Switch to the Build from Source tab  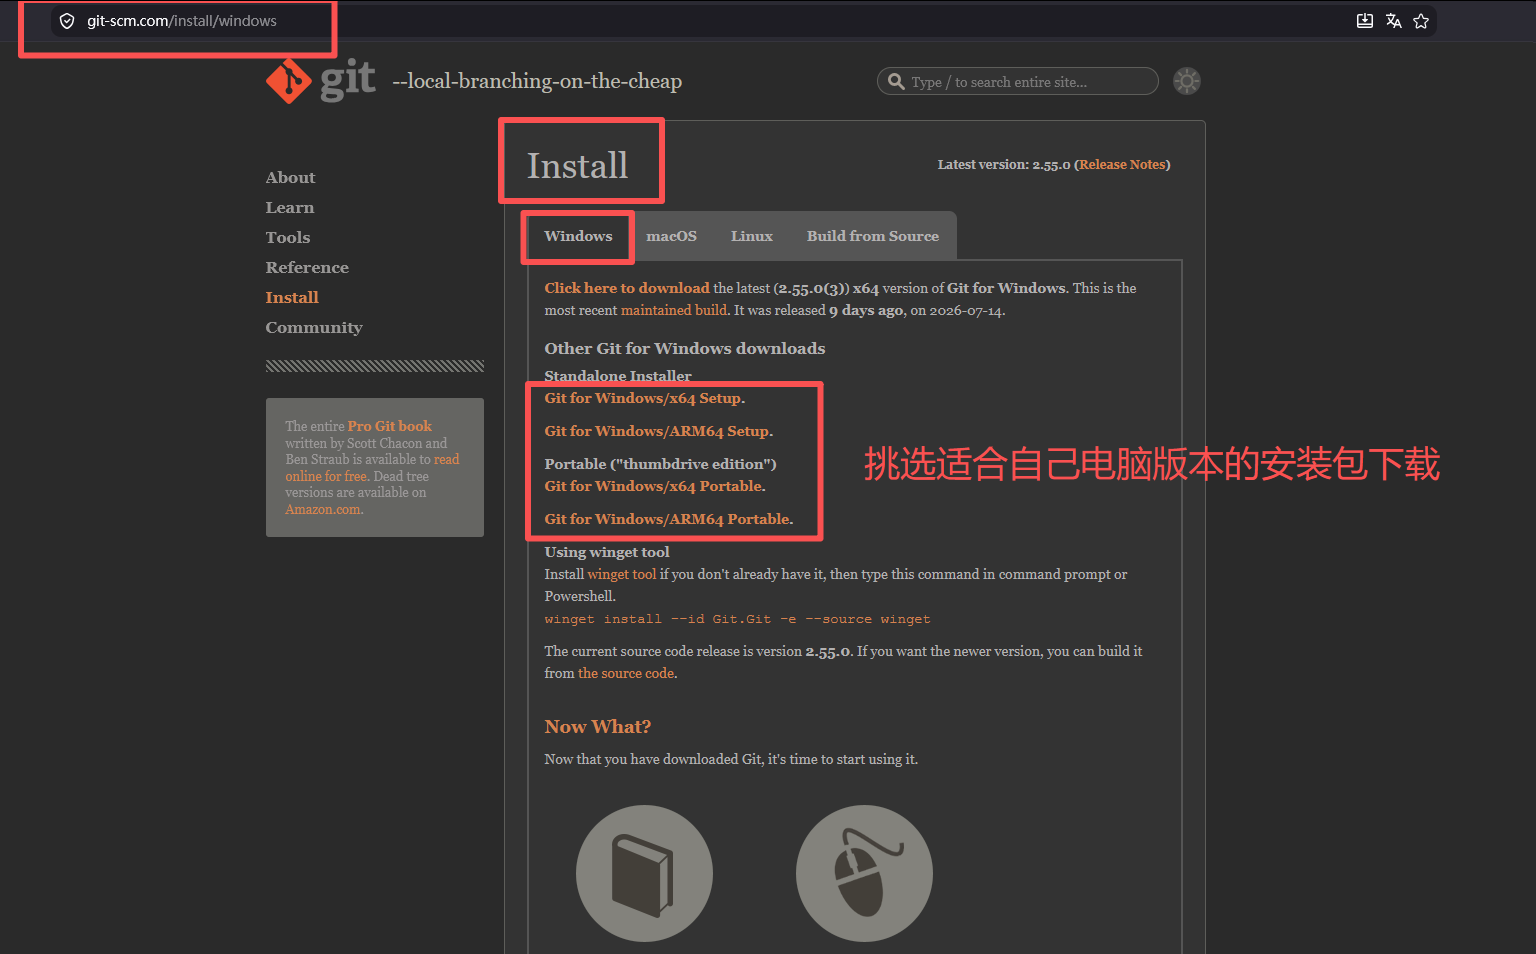pos(873,236)
